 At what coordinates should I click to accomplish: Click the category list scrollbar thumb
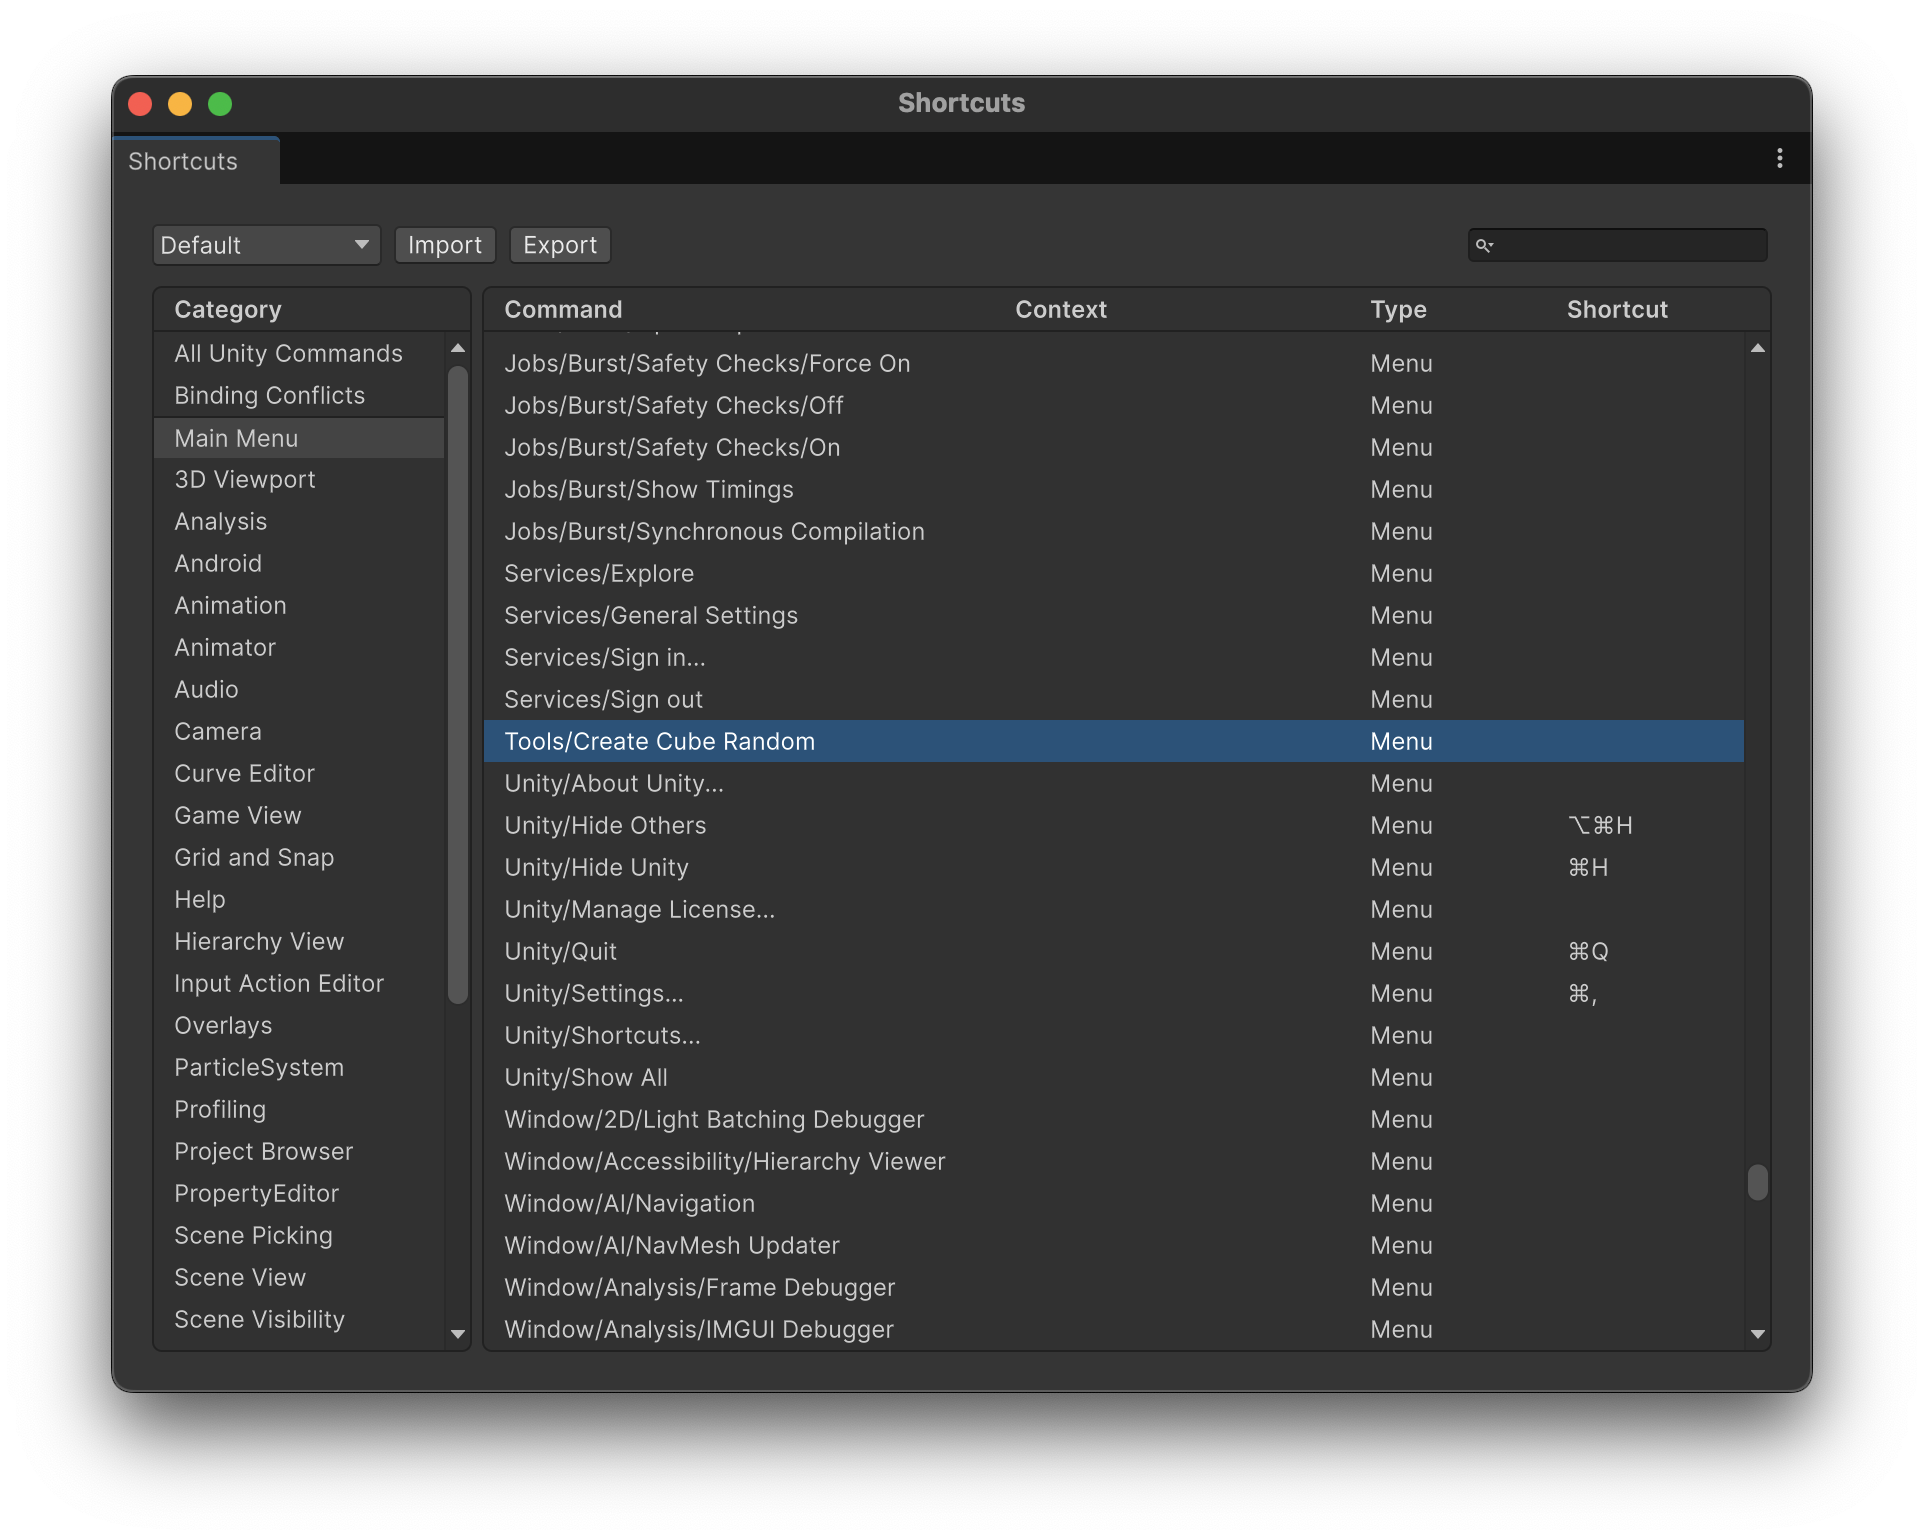[x=458, y=685]
